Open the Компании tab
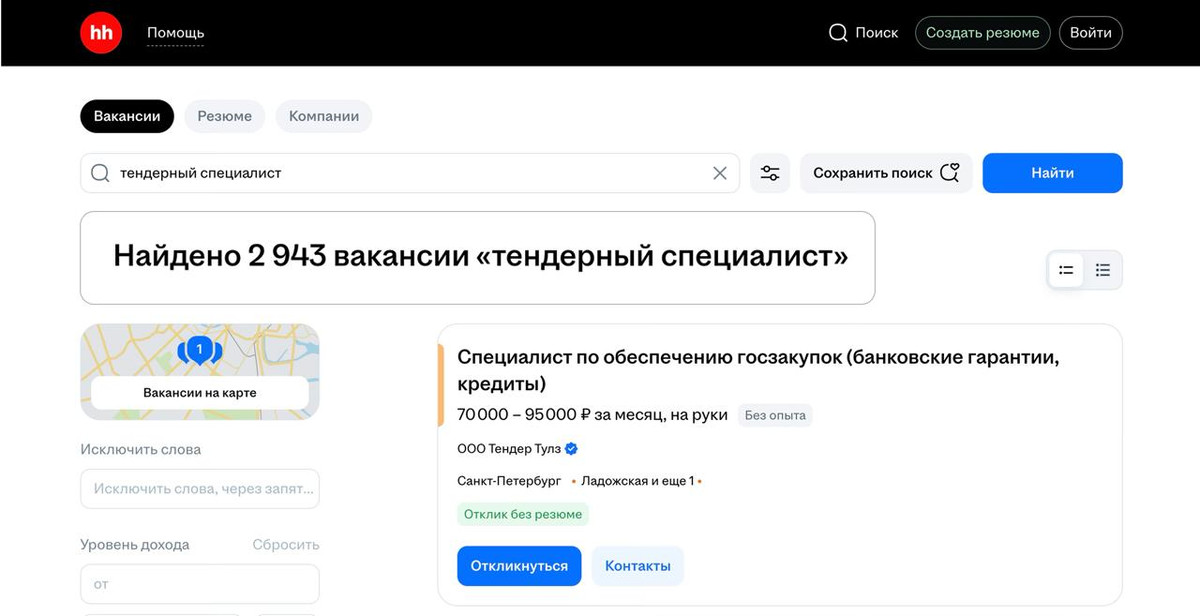 [324, 116]
